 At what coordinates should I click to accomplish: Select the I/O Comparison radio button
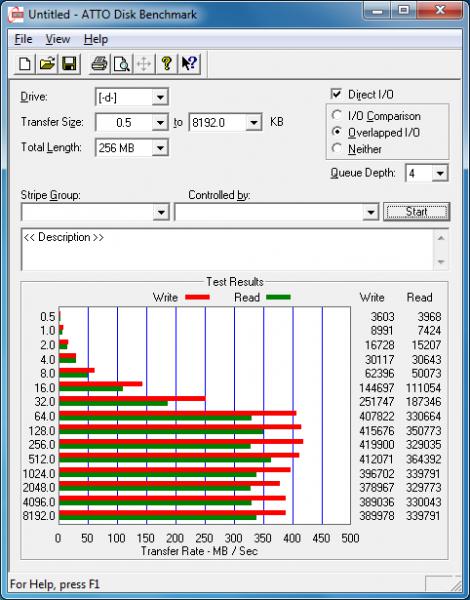pyautogui.click(x=337, y=115)
